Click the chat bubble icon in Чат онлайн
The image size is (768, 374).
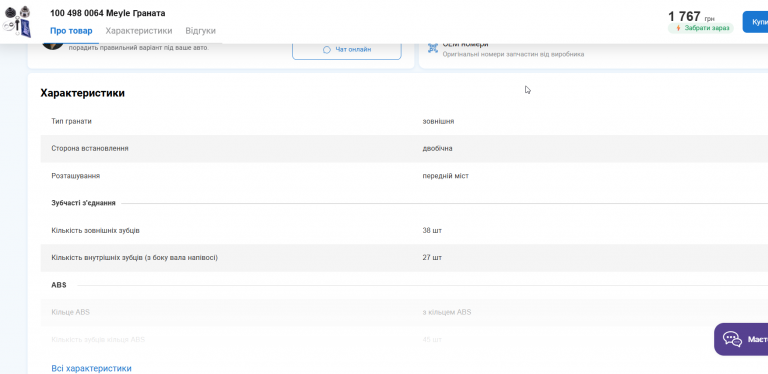327,50
